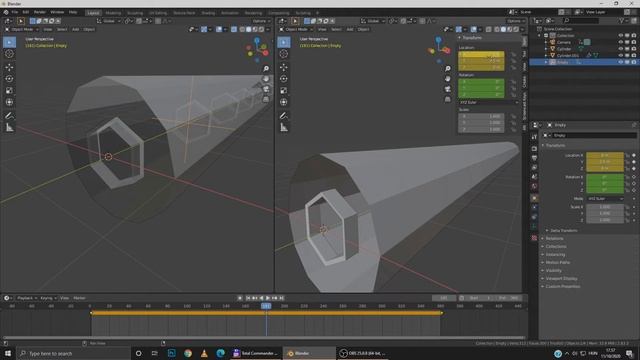Disable Camera in renders camera icon

pyautogui.click(x=634, y=42)
